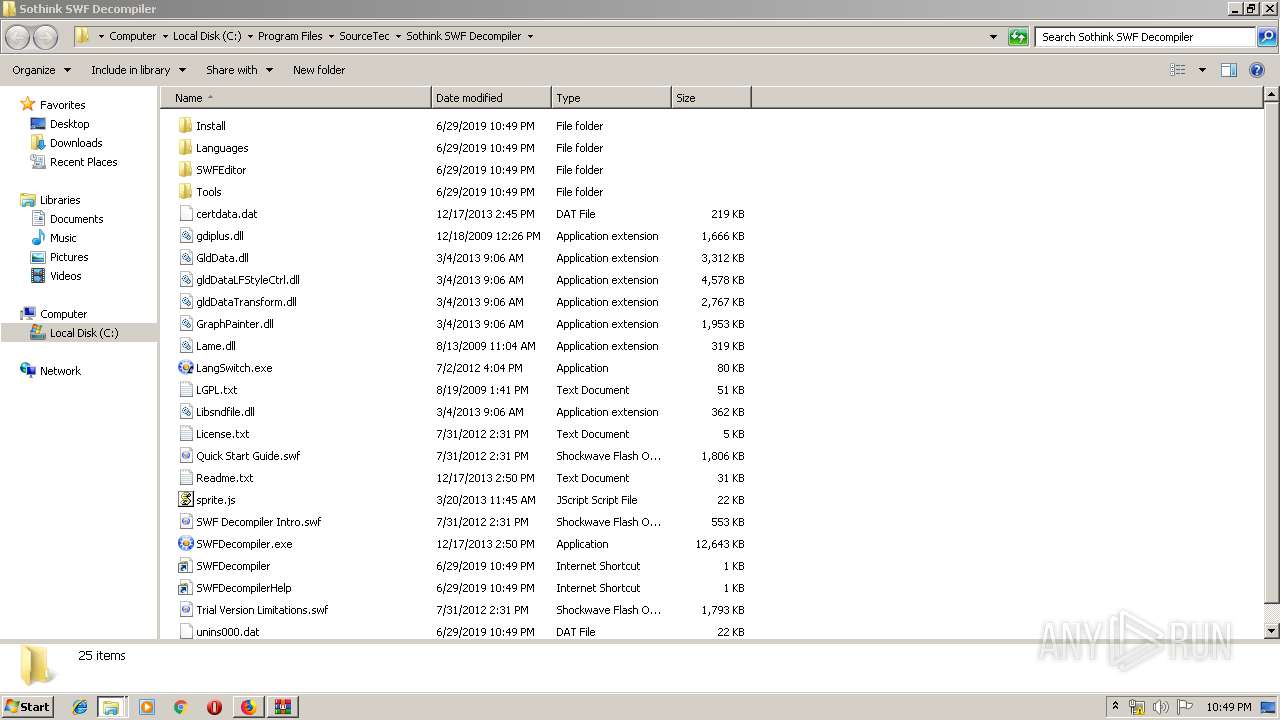Screen dimensions: 1280x720
Task: Select Network in navigation pane
Action: tap(60, 371)
